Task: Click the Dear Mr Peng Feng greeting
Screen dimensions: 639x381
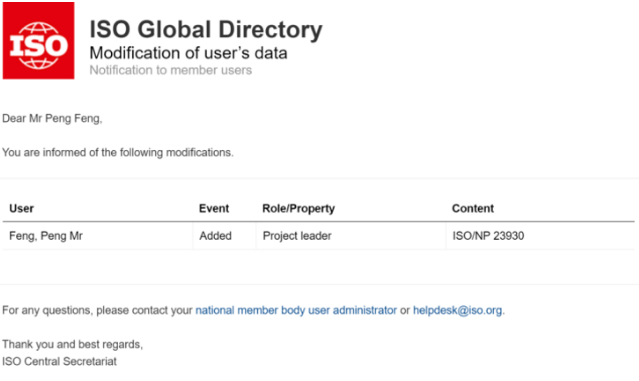Action: 52,119
